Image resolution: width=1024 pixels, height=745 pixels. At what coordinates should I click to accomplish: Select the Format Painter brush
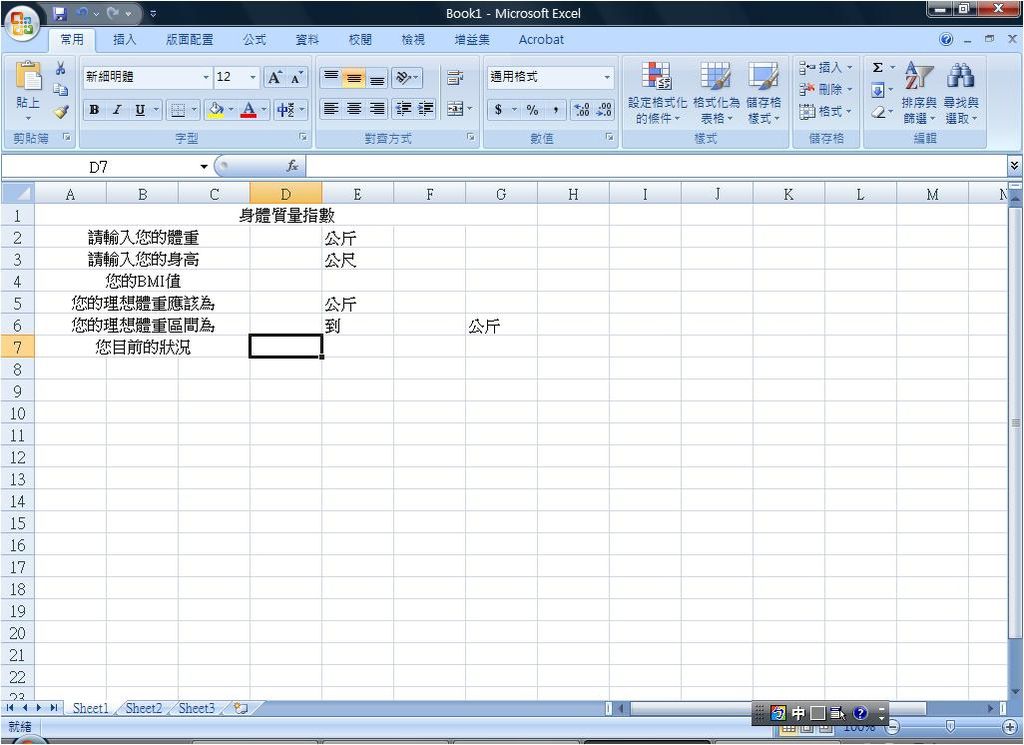tap(61, 112)
